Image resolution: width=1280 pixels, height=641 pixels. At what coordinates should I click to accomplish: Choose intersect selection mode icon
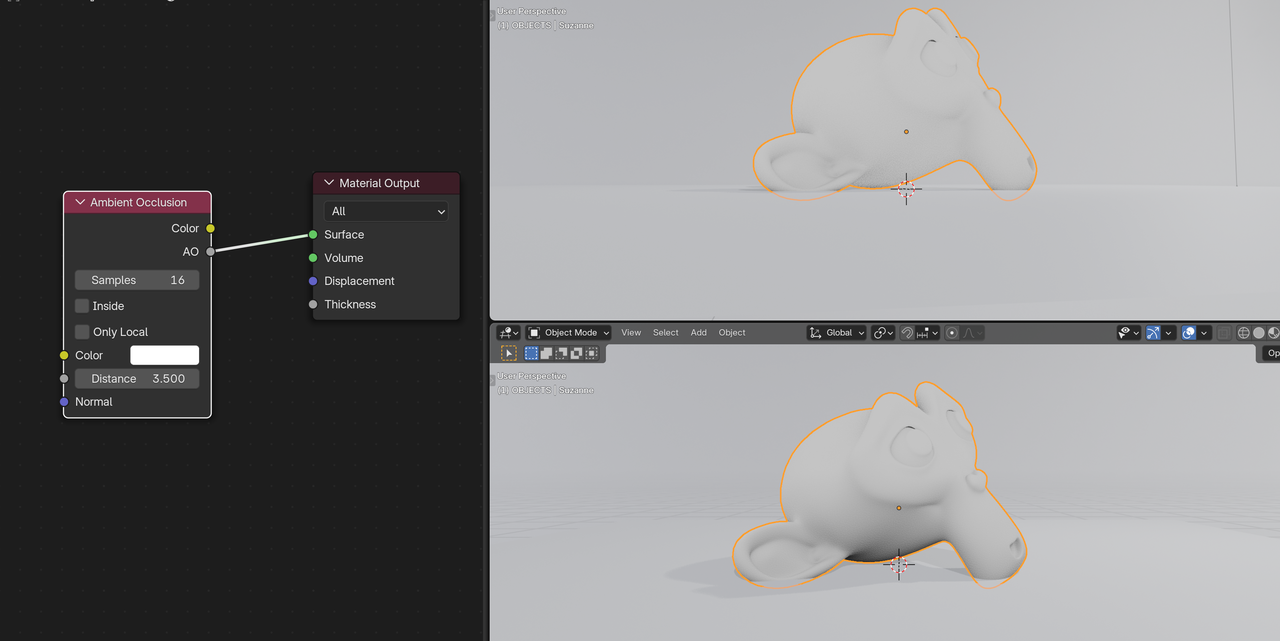(591, 353)
